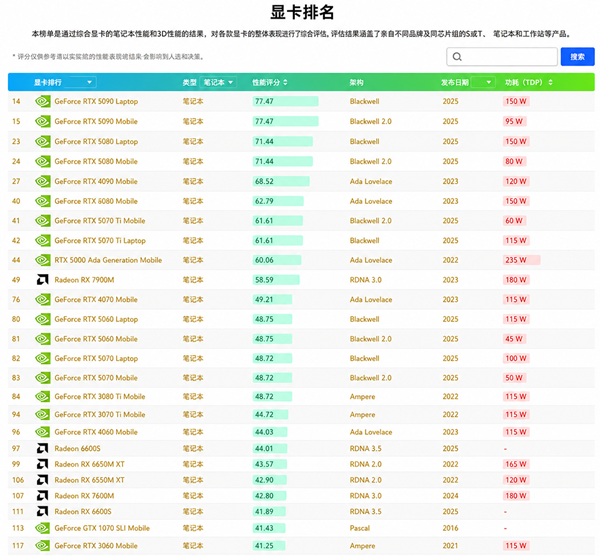600x556 pixels.
Task: Sort by 性能评分 column arrows
Action: point(285,82)
